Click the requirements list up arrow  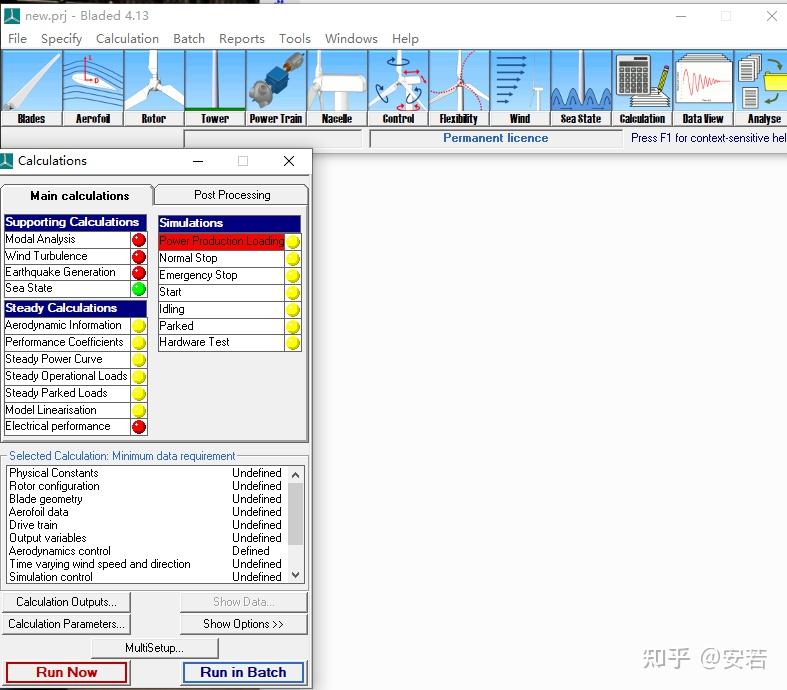(296, 474)
